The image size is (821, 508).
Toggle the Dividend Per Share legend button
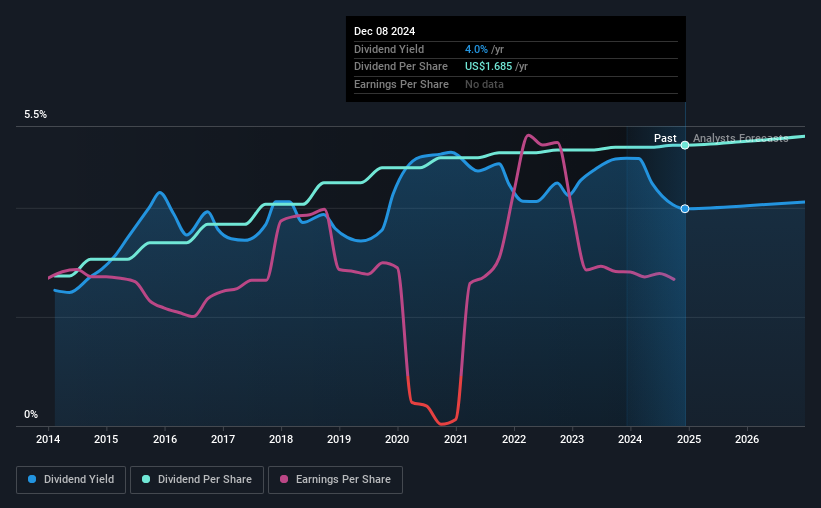tap(197, 480)
